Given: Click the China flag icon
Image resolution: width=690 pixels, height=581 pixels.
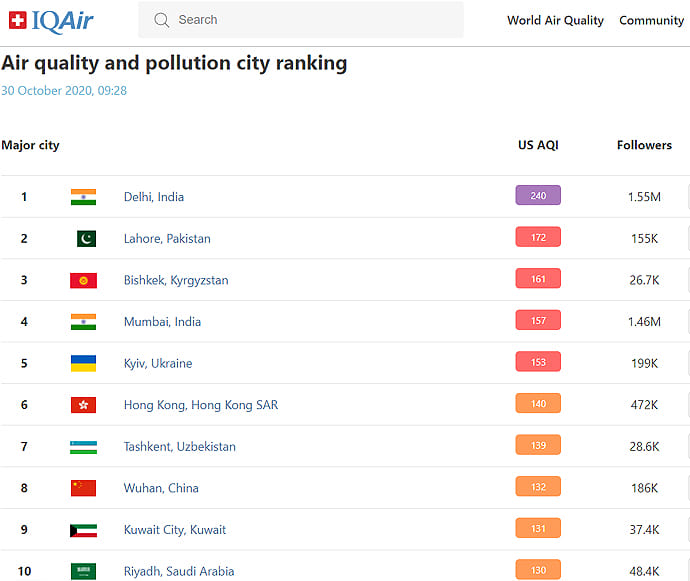Looking at the screenshot, I should point(83,488).
